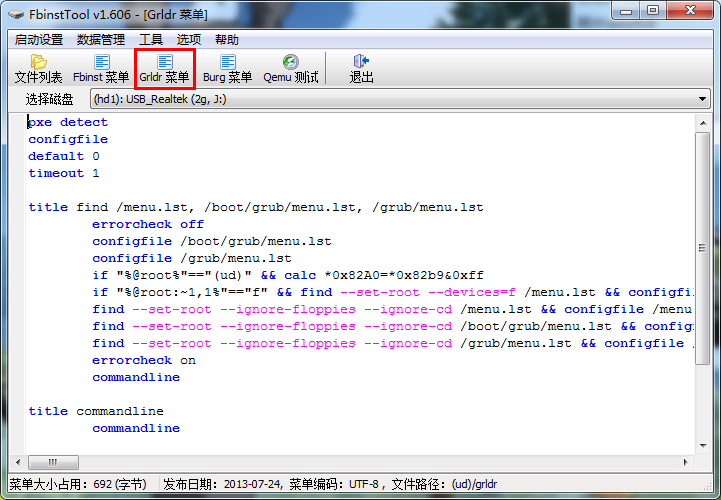Click the 'errorcheck off' line
The width and height of the screenshot is (721, 500).
pyautogui.click(x=148, y=224)
